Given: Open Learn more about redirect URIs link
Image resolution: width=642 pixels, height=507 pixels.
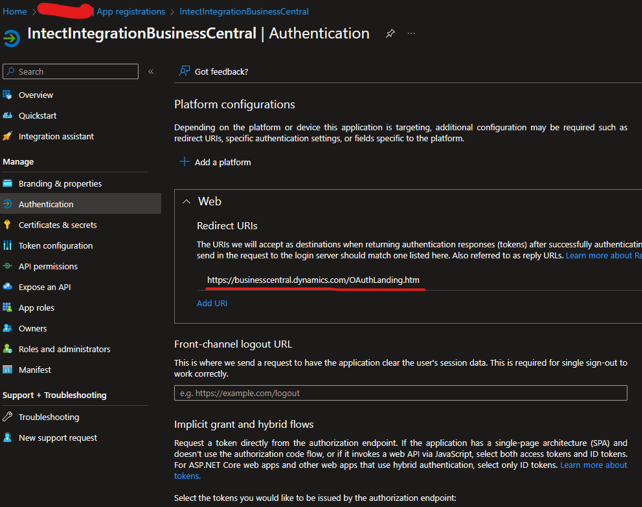Looking at the screenshot, I should pos(604,255).
